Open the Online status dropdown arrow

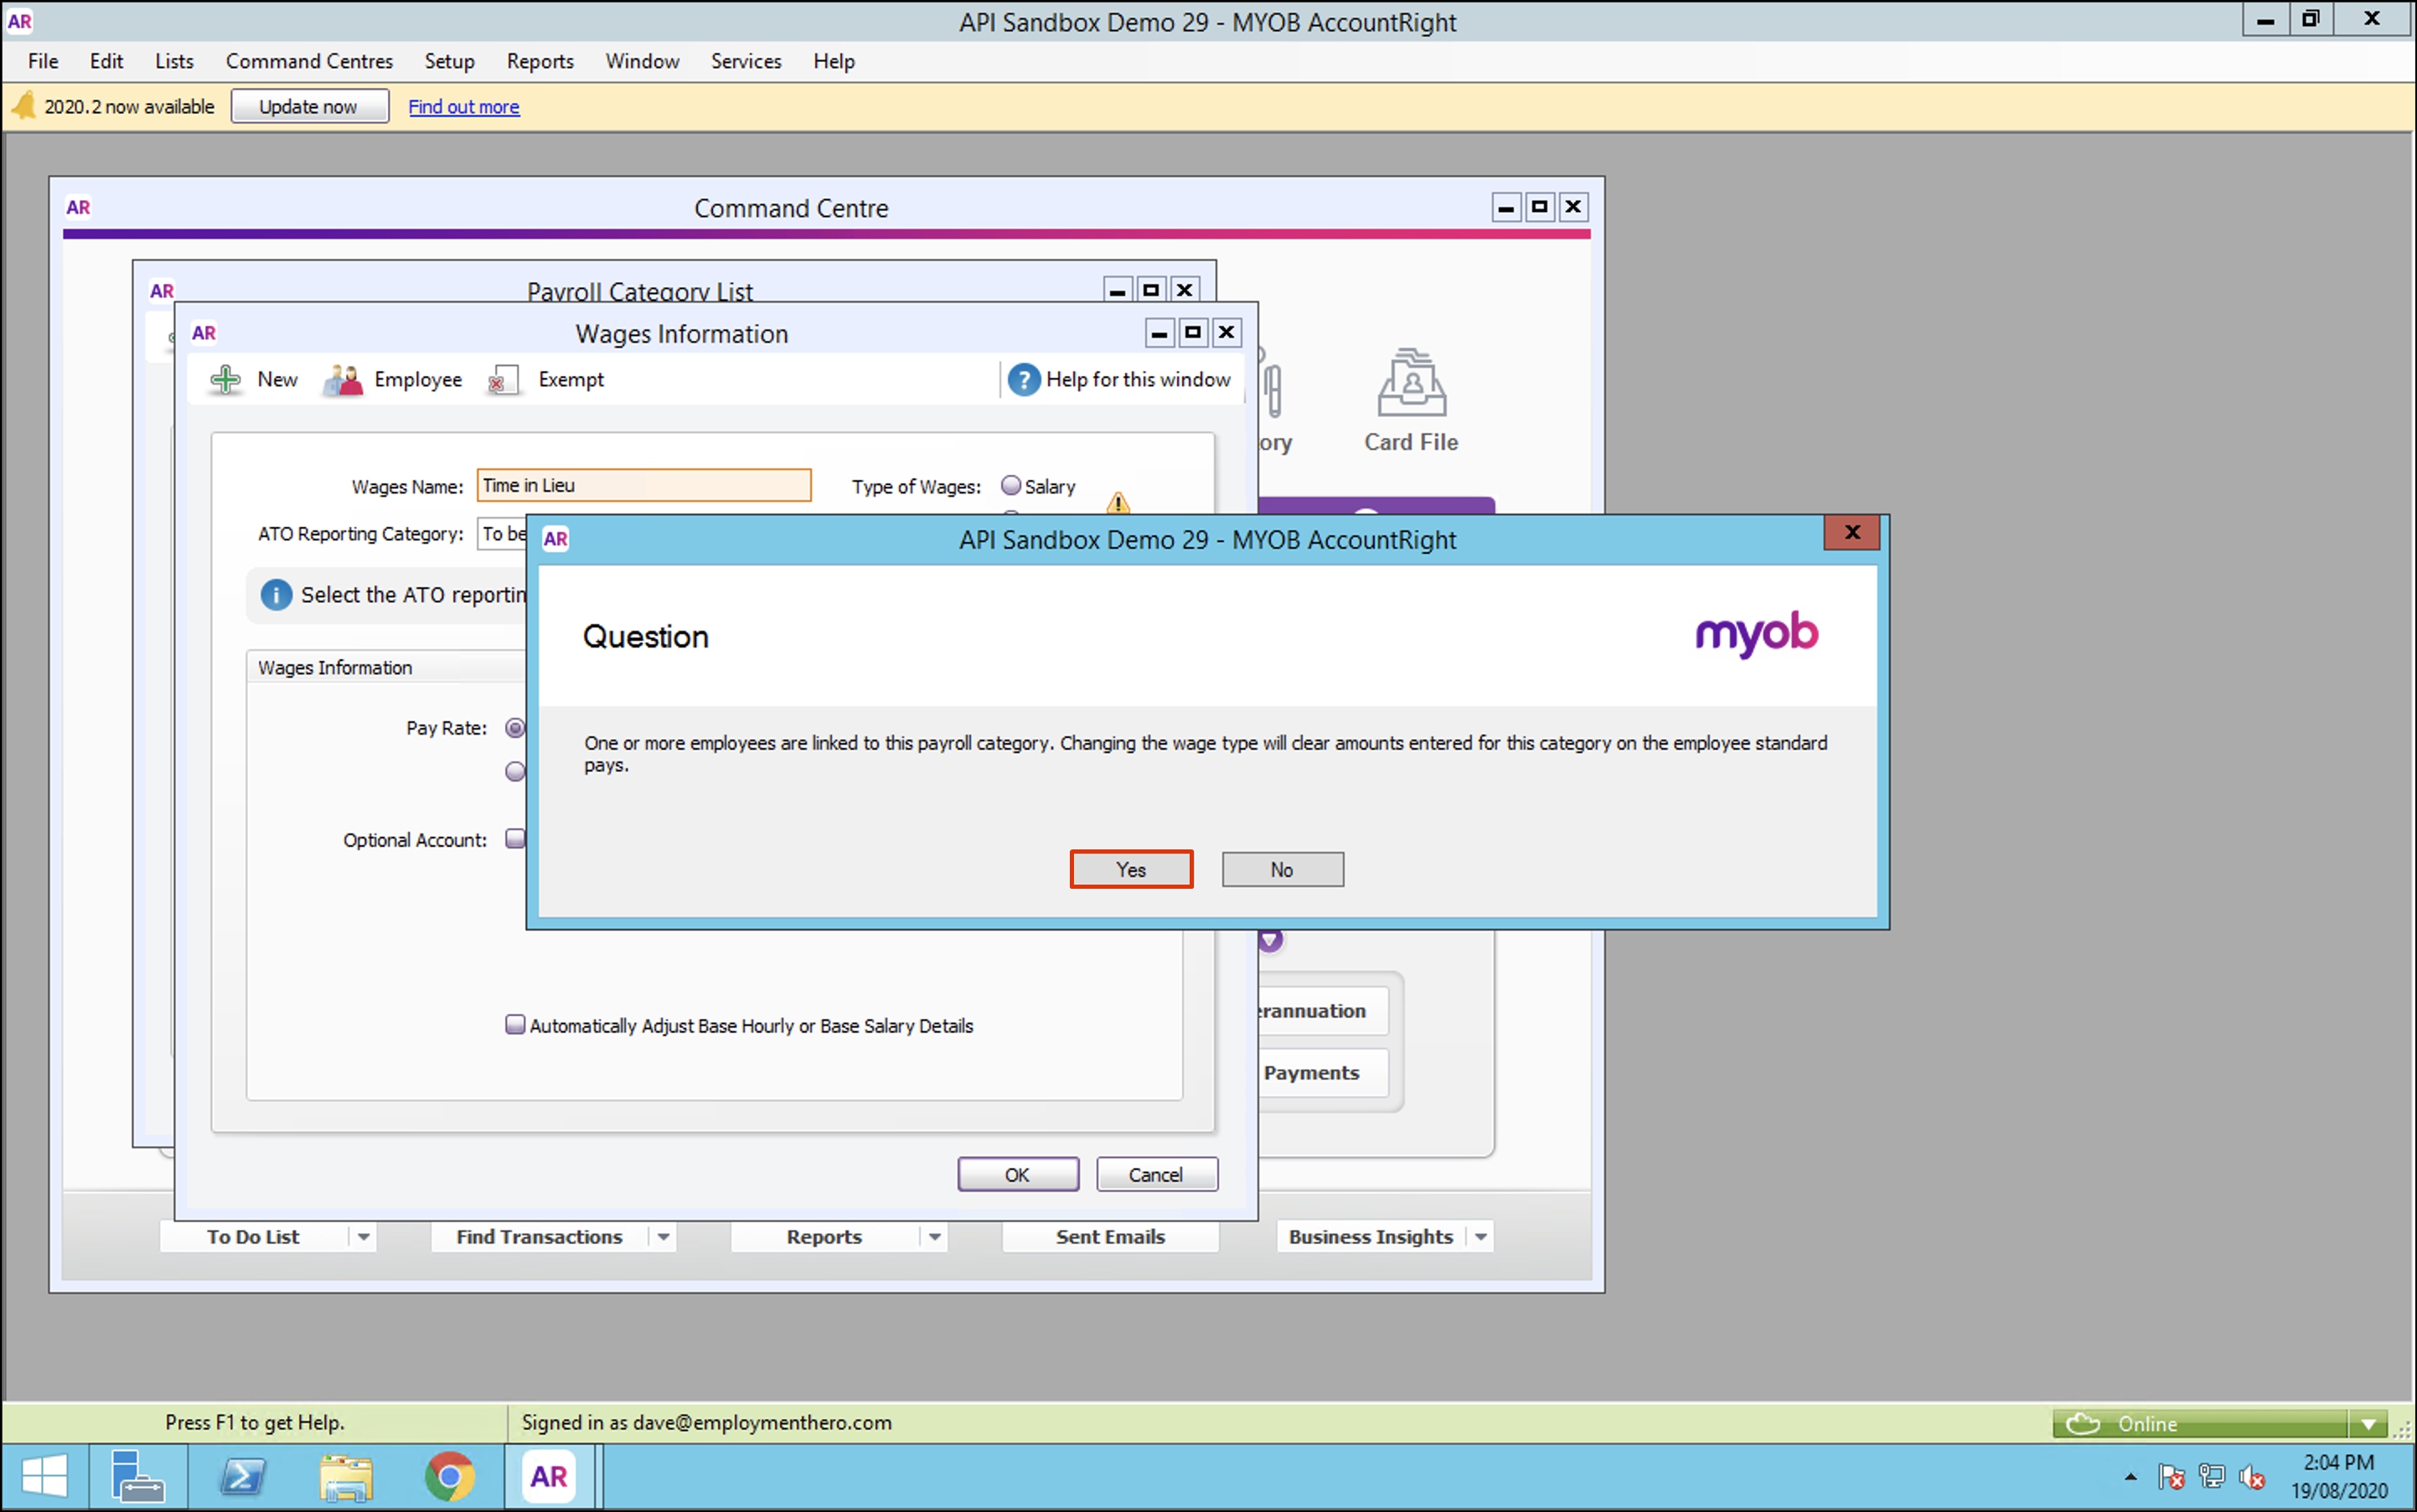(x=2368, y=1423)
